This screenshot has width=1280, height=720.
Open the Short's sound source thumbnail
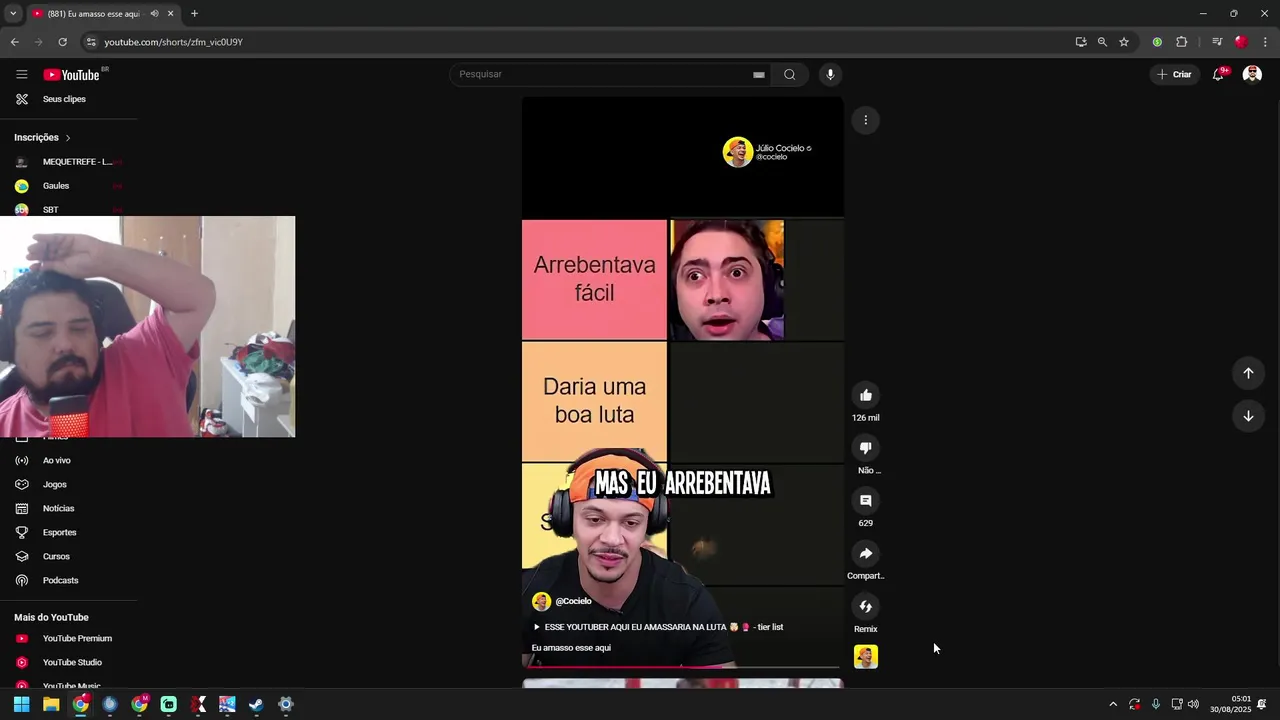point(866,657)
